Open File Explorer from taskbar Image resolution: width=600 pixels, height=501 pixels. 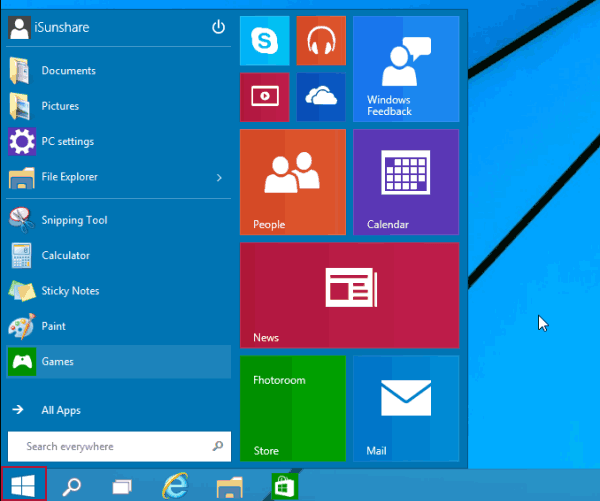click(x=230, y=487)
